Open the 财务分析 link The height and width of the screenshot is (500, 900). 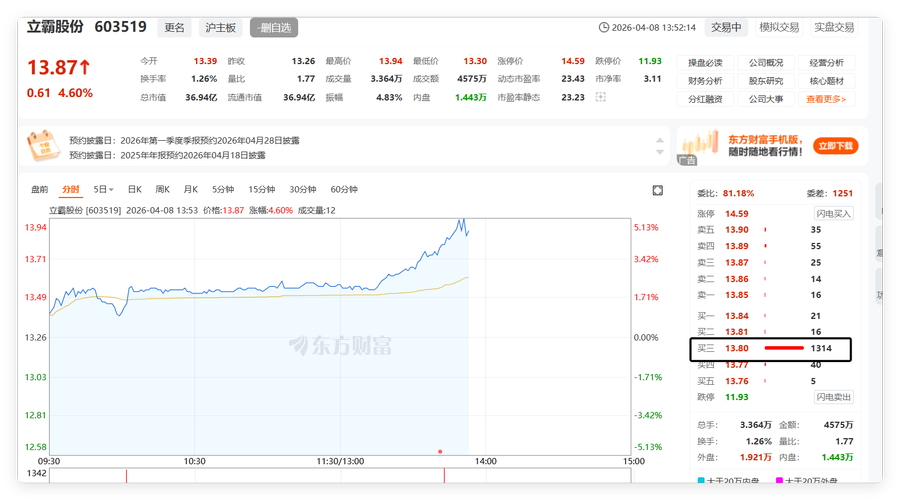coord(705,81)
